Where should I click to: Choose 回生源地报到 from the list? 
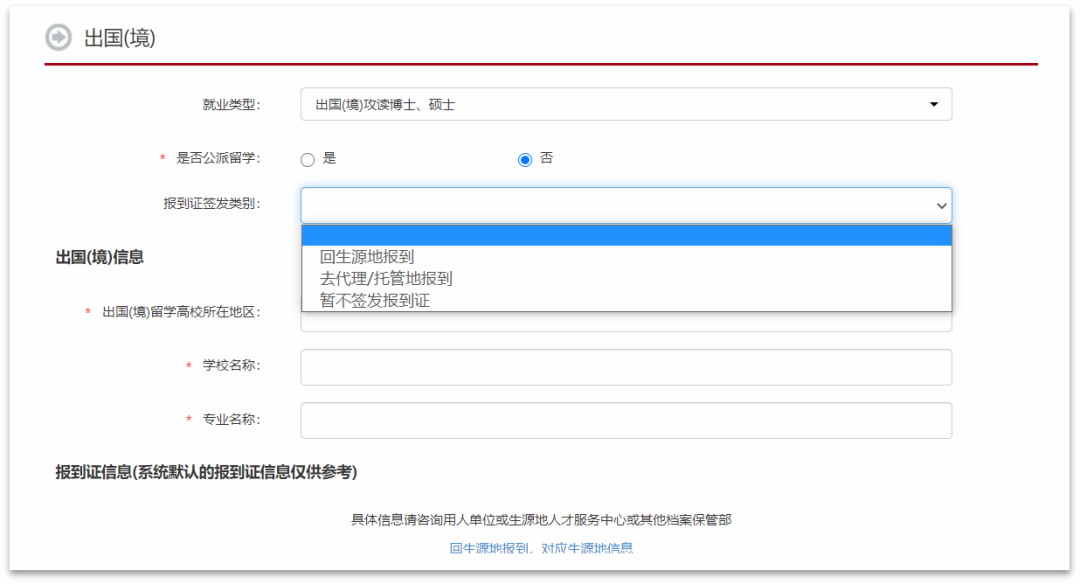click(367, 257)
